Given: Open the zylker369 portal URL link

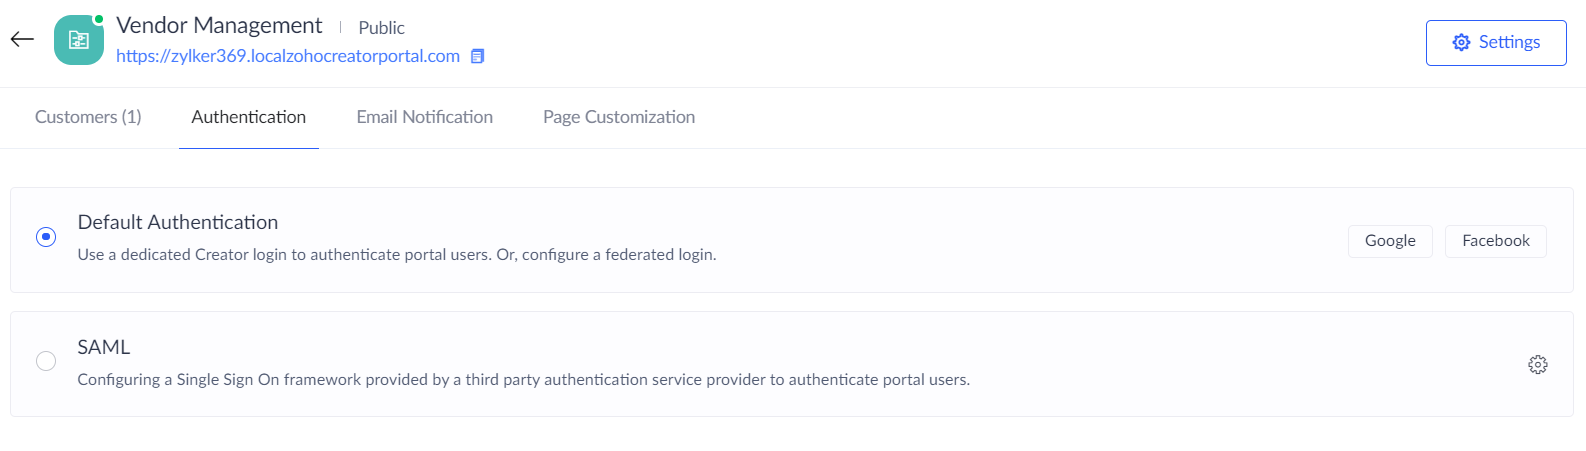Looking at the screenshot, I should click(x=288, y=57).
